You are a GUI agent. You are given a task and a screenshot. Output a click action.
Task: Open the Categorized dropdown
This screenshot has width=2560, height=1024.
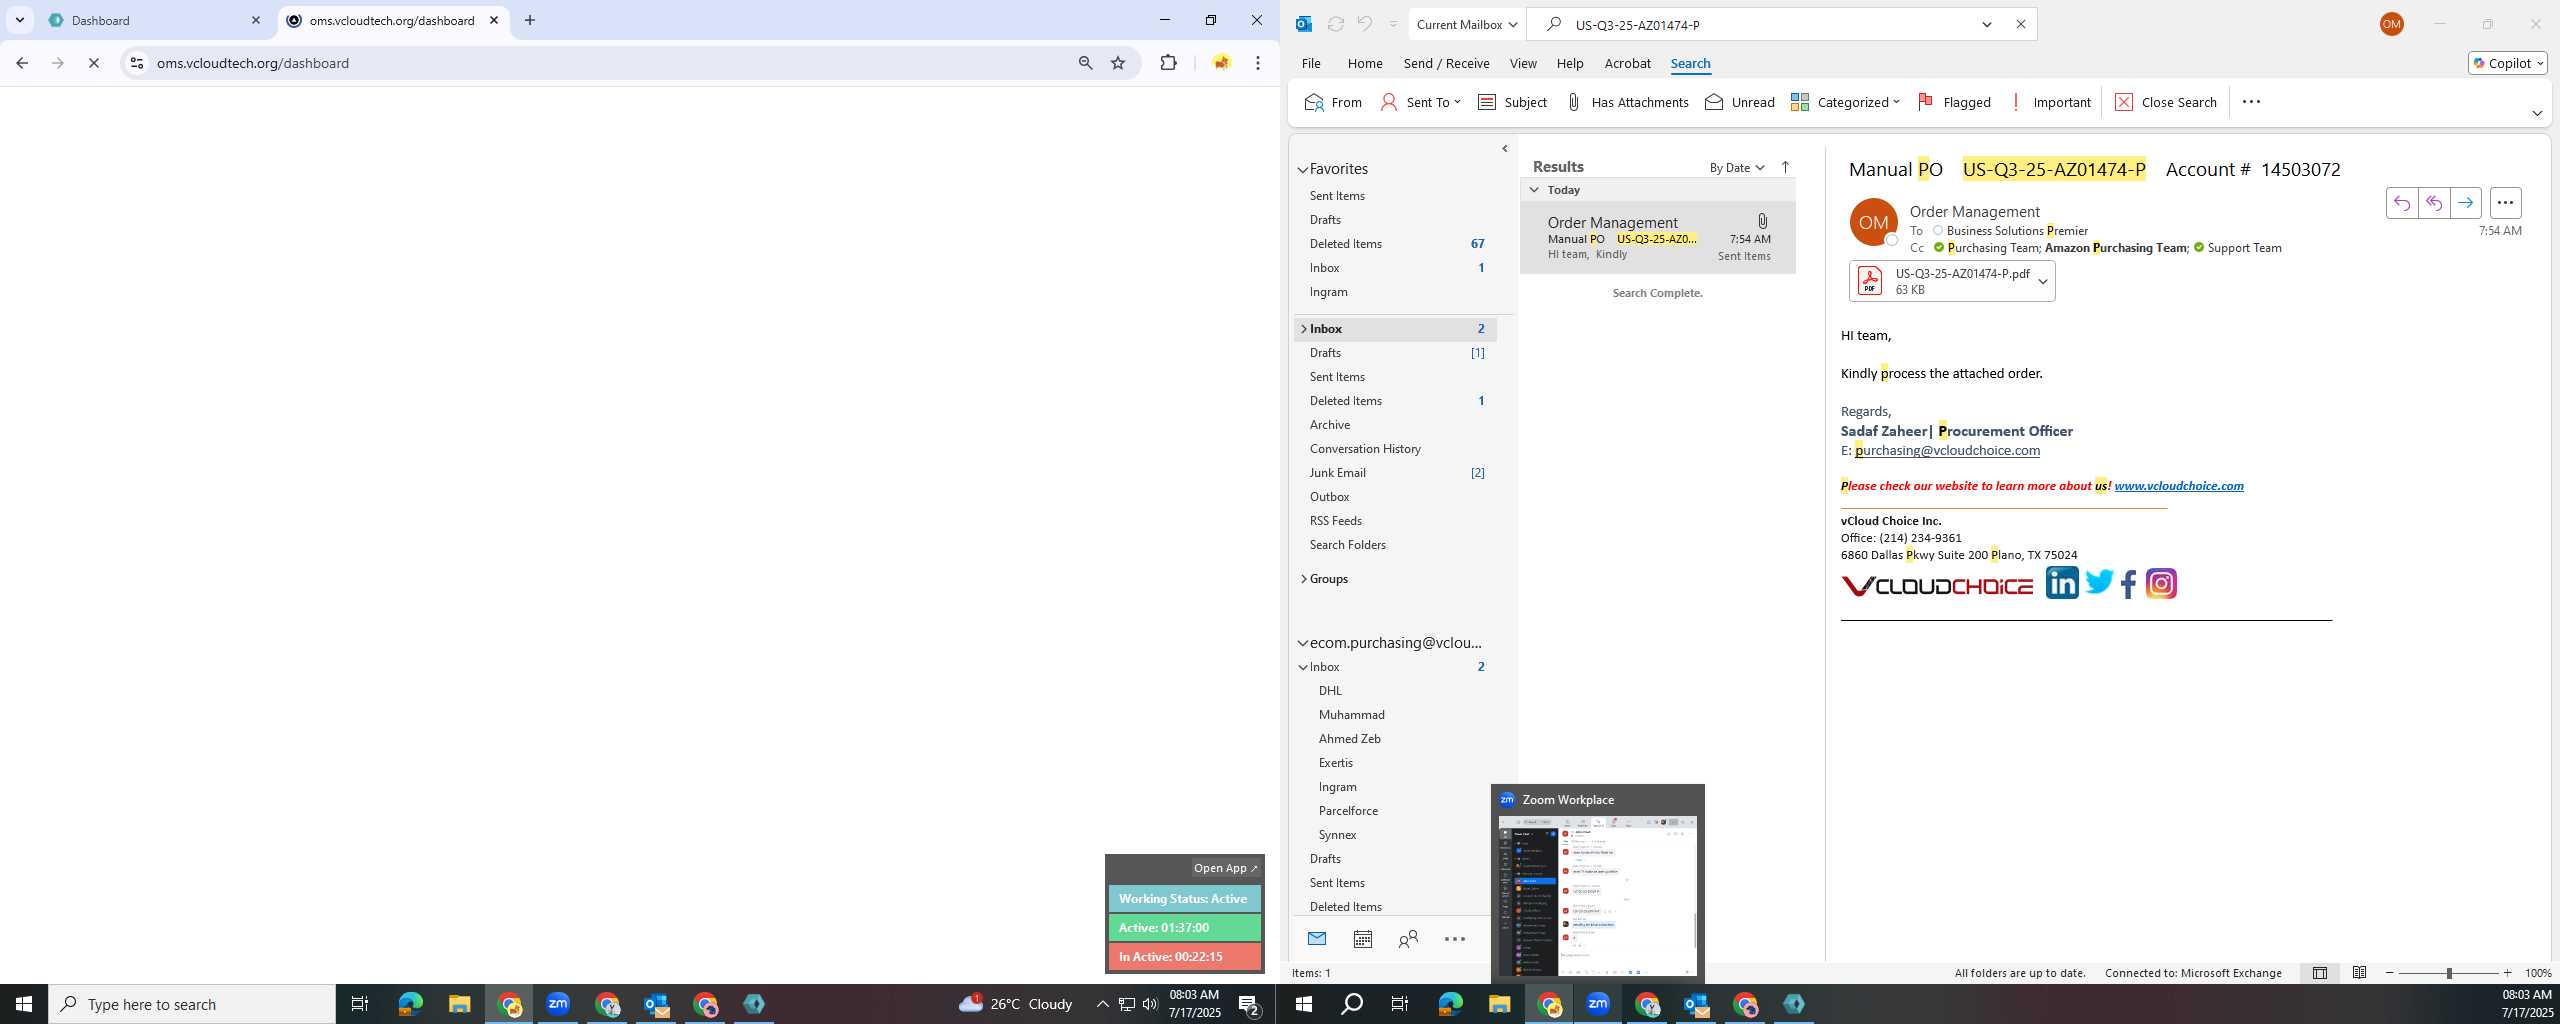(x=1845, y=102)
